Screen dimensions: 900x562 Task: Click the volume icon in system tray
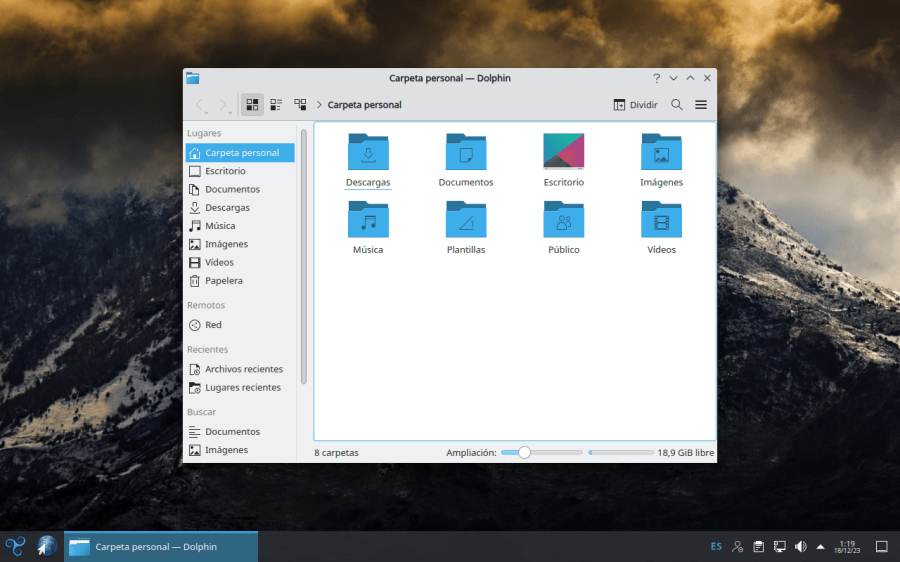800,547
